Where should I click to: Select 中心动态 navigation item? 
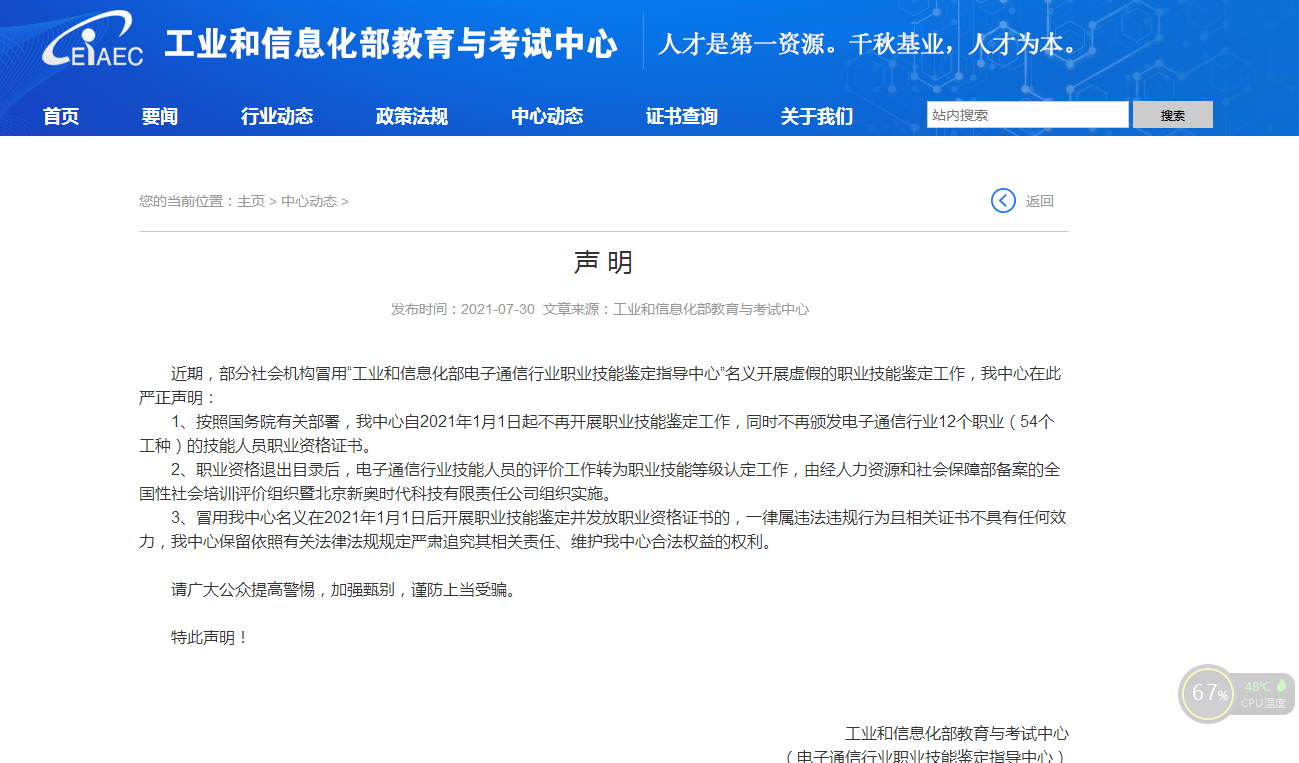tap(547, 116)
